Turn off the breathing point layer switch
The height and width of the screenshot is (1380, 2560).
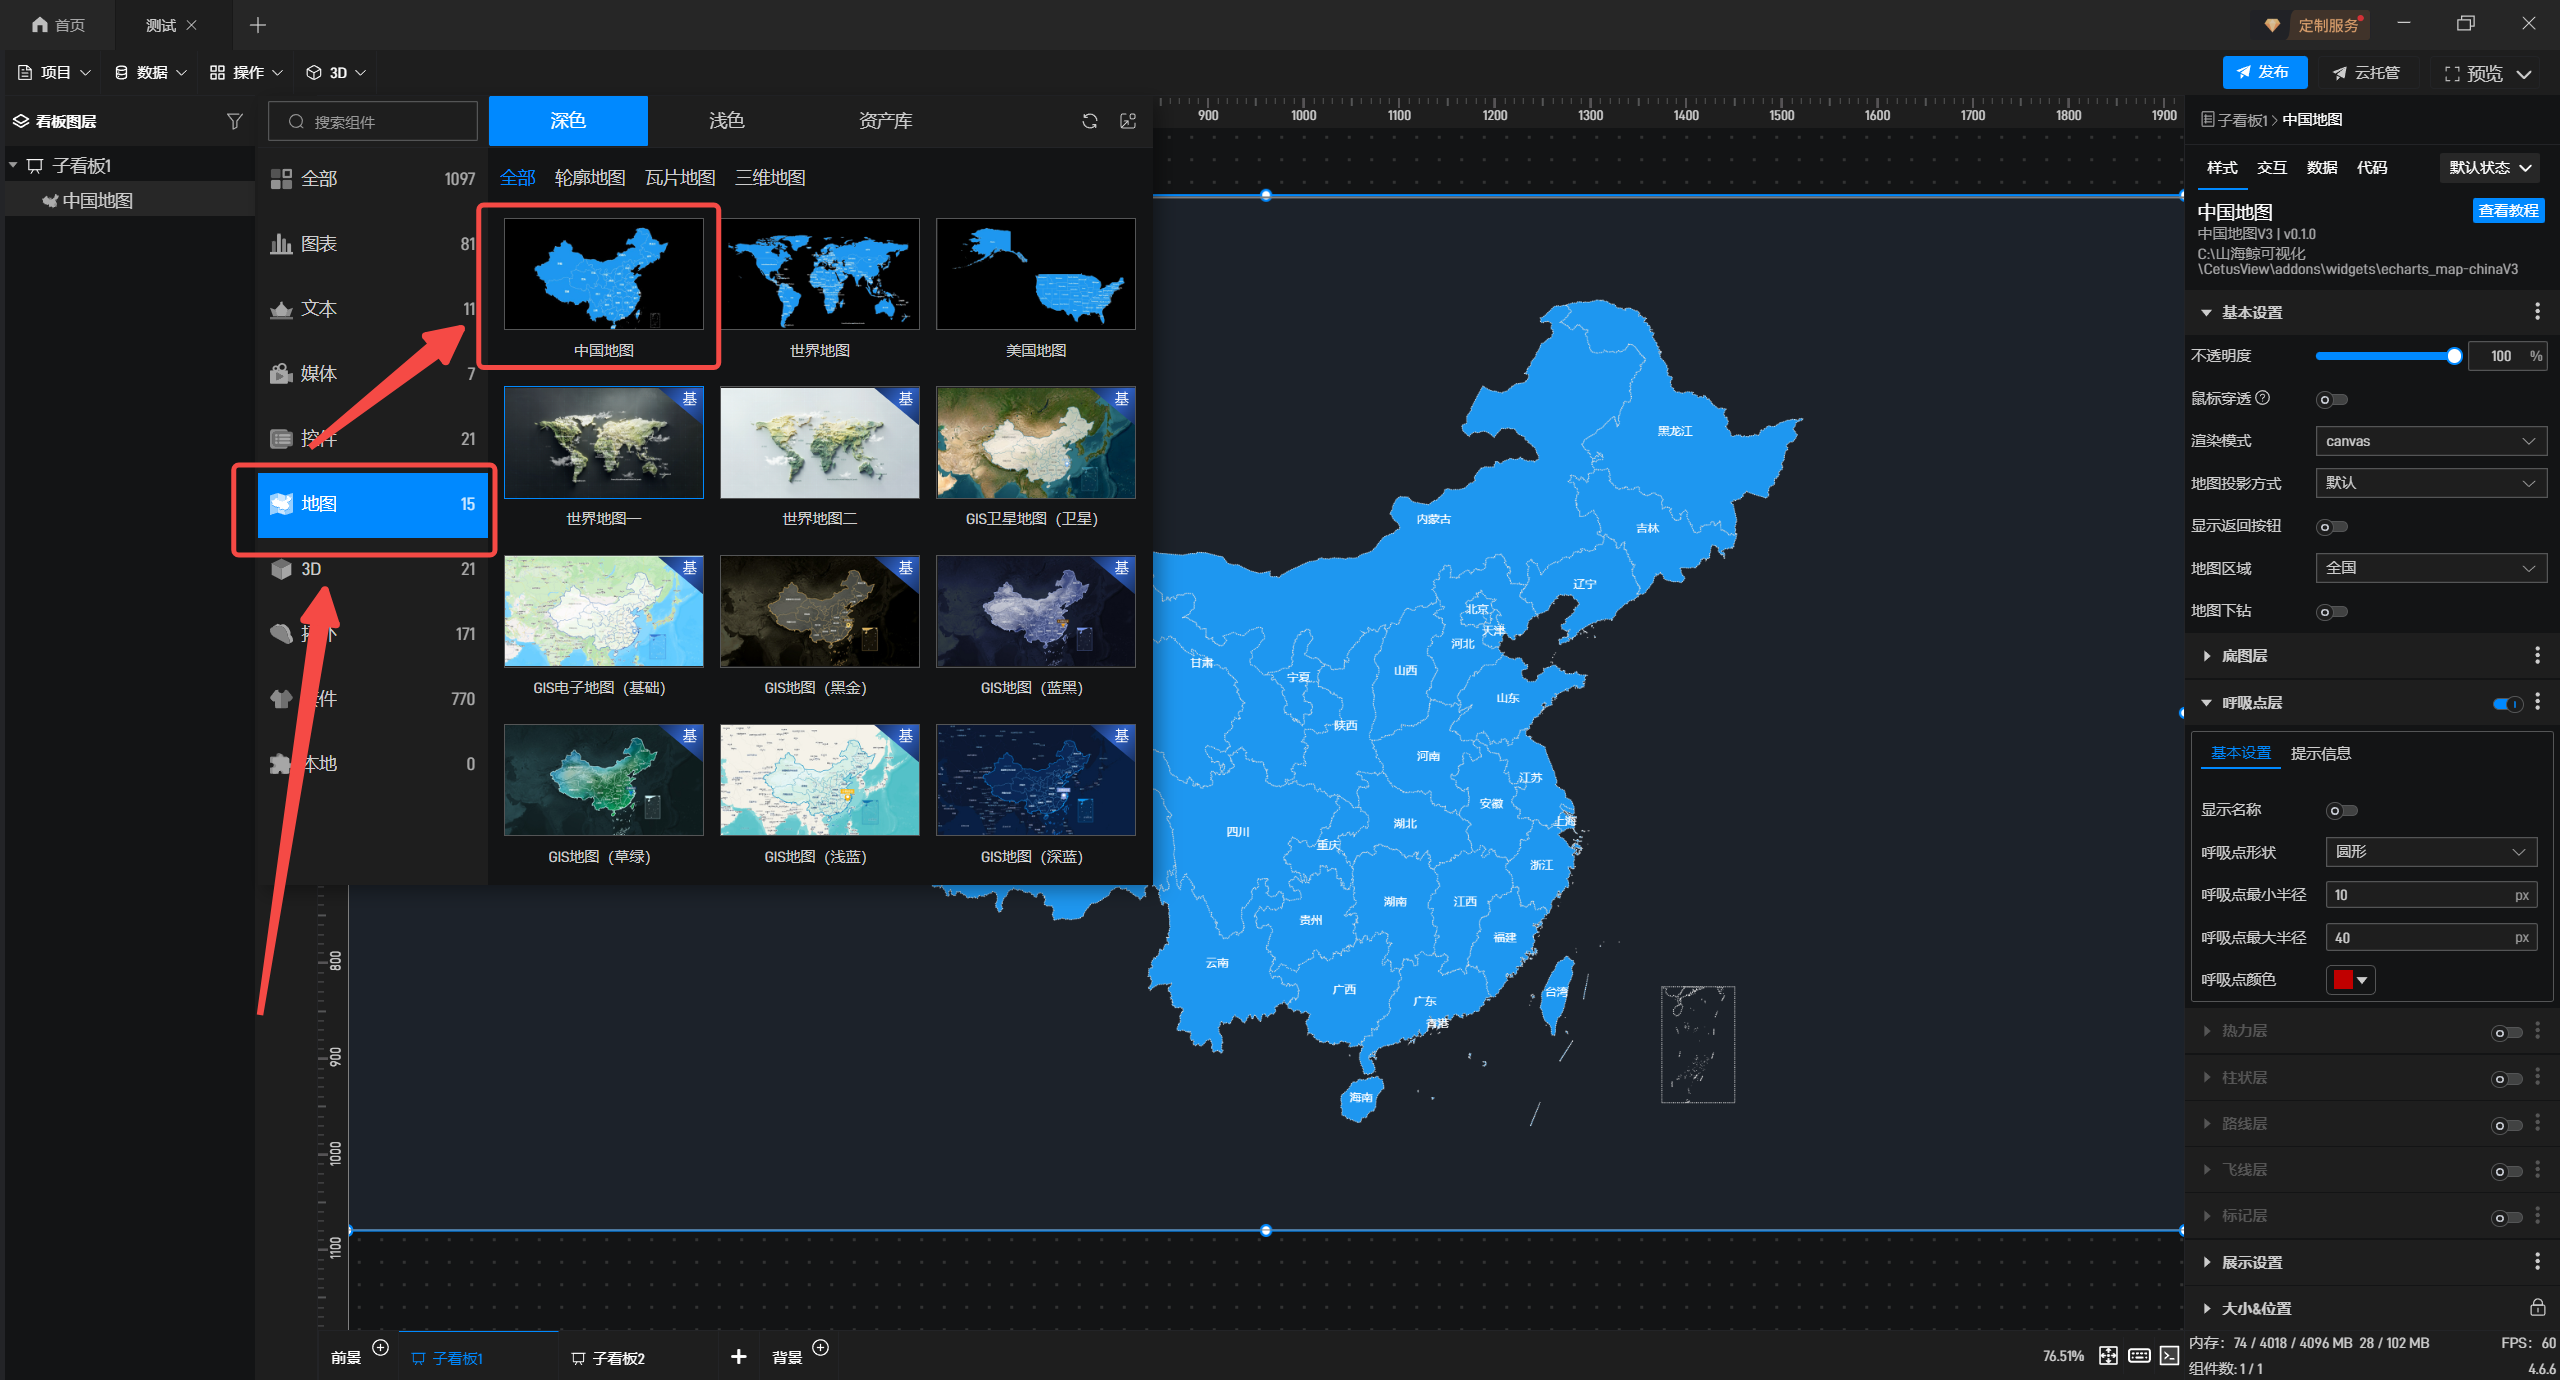(2507, 703)
